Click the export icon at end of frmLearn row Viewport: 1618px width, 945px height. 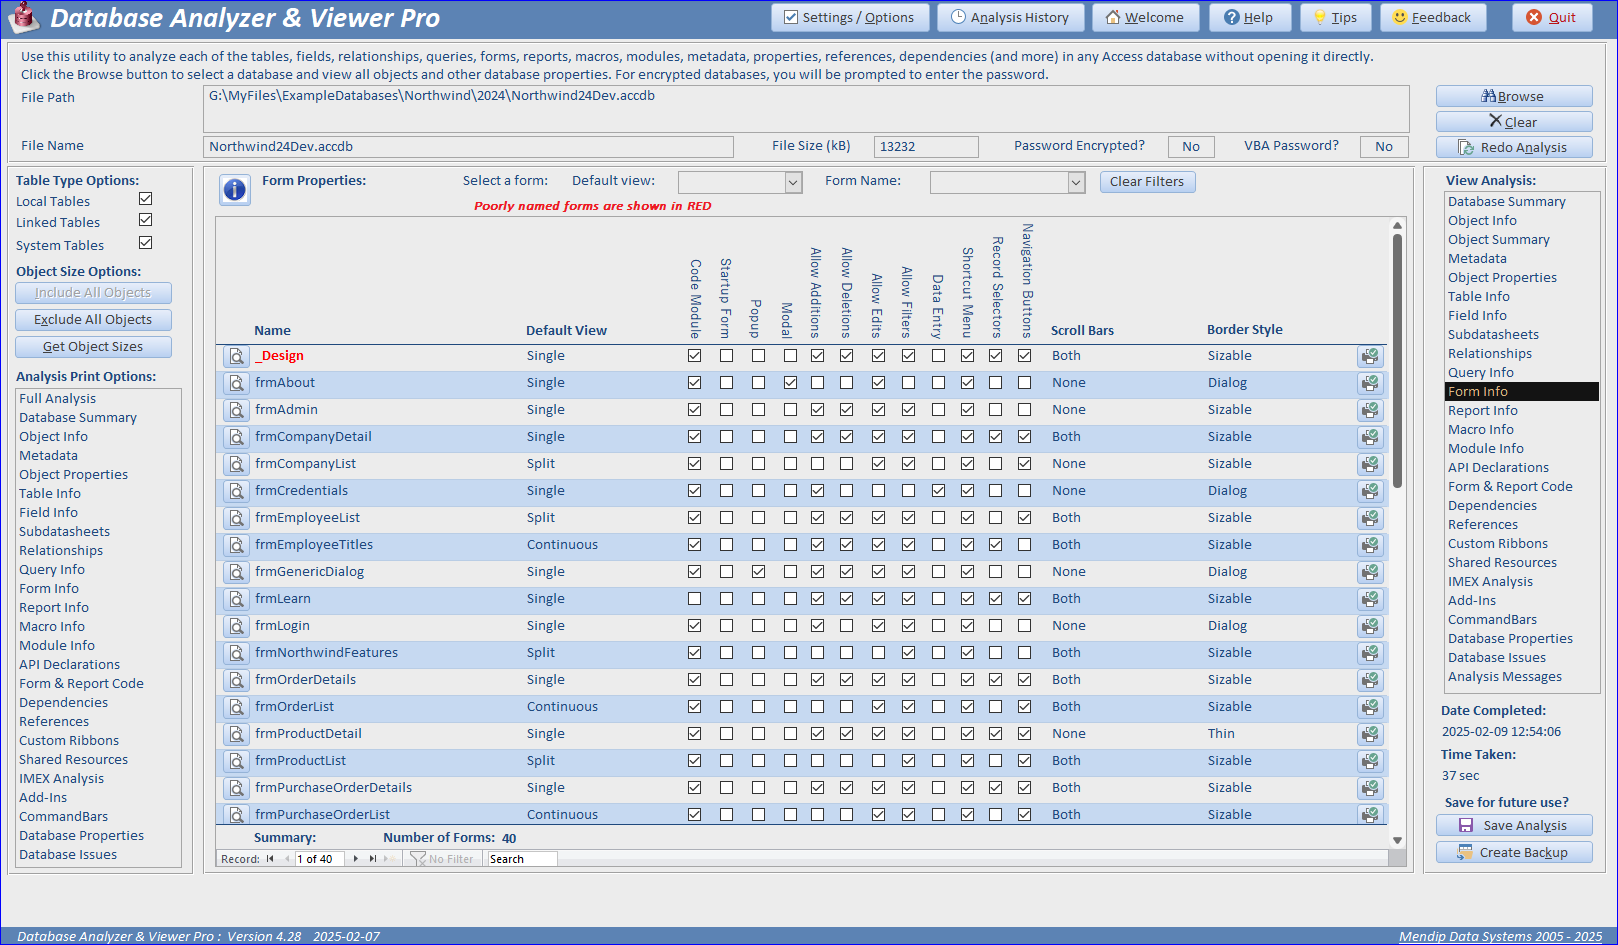pyautogui.click(x=1370, y=599)
